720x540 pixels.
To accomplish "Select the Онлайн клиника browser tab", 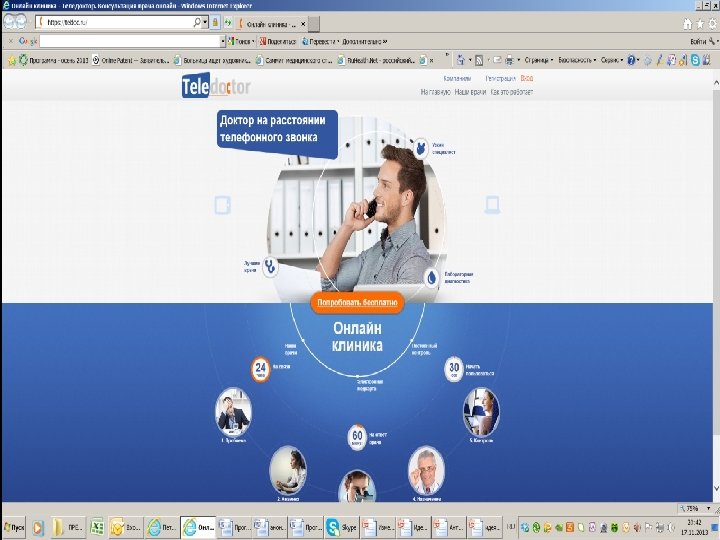I will (x=270, y=24).
